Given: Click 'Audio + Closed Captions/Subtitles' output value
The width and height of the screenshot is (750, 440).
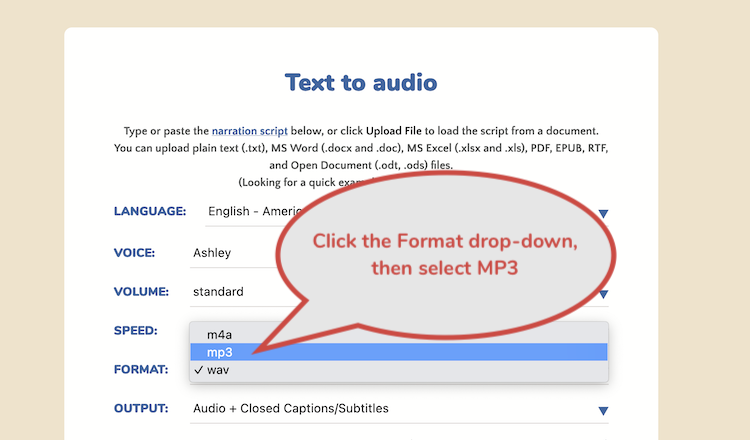Looking at the screenshot, I should coord(291,408).
